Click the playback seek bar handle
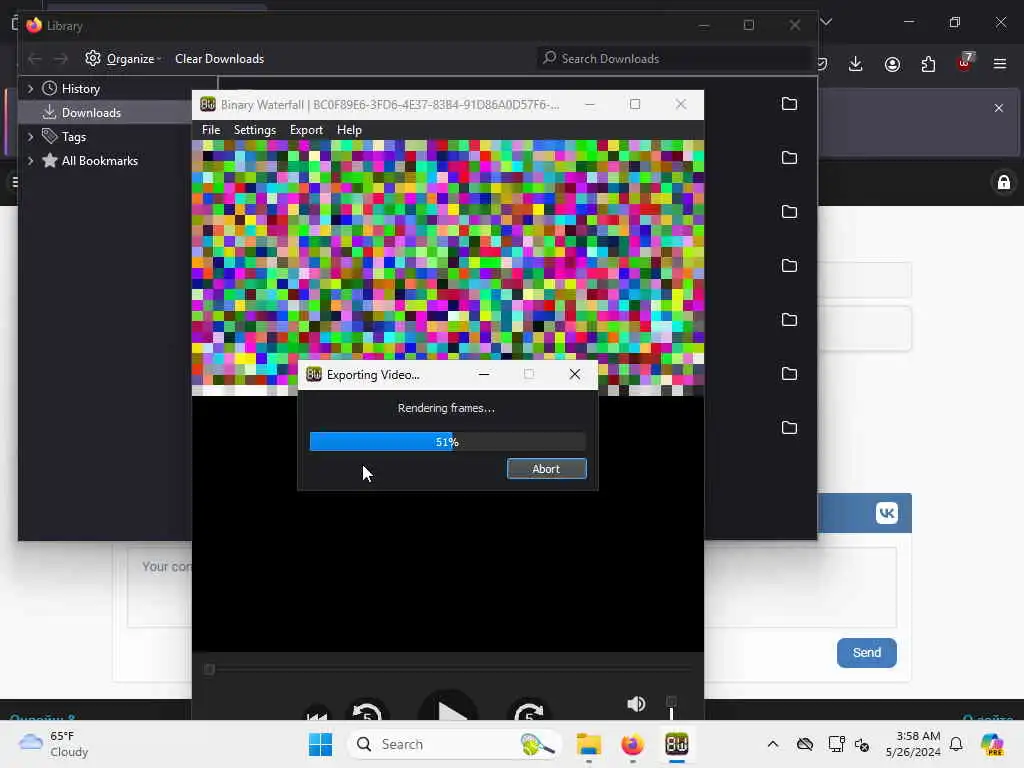This screenshot has width=1024, height=768. [209, 669]
